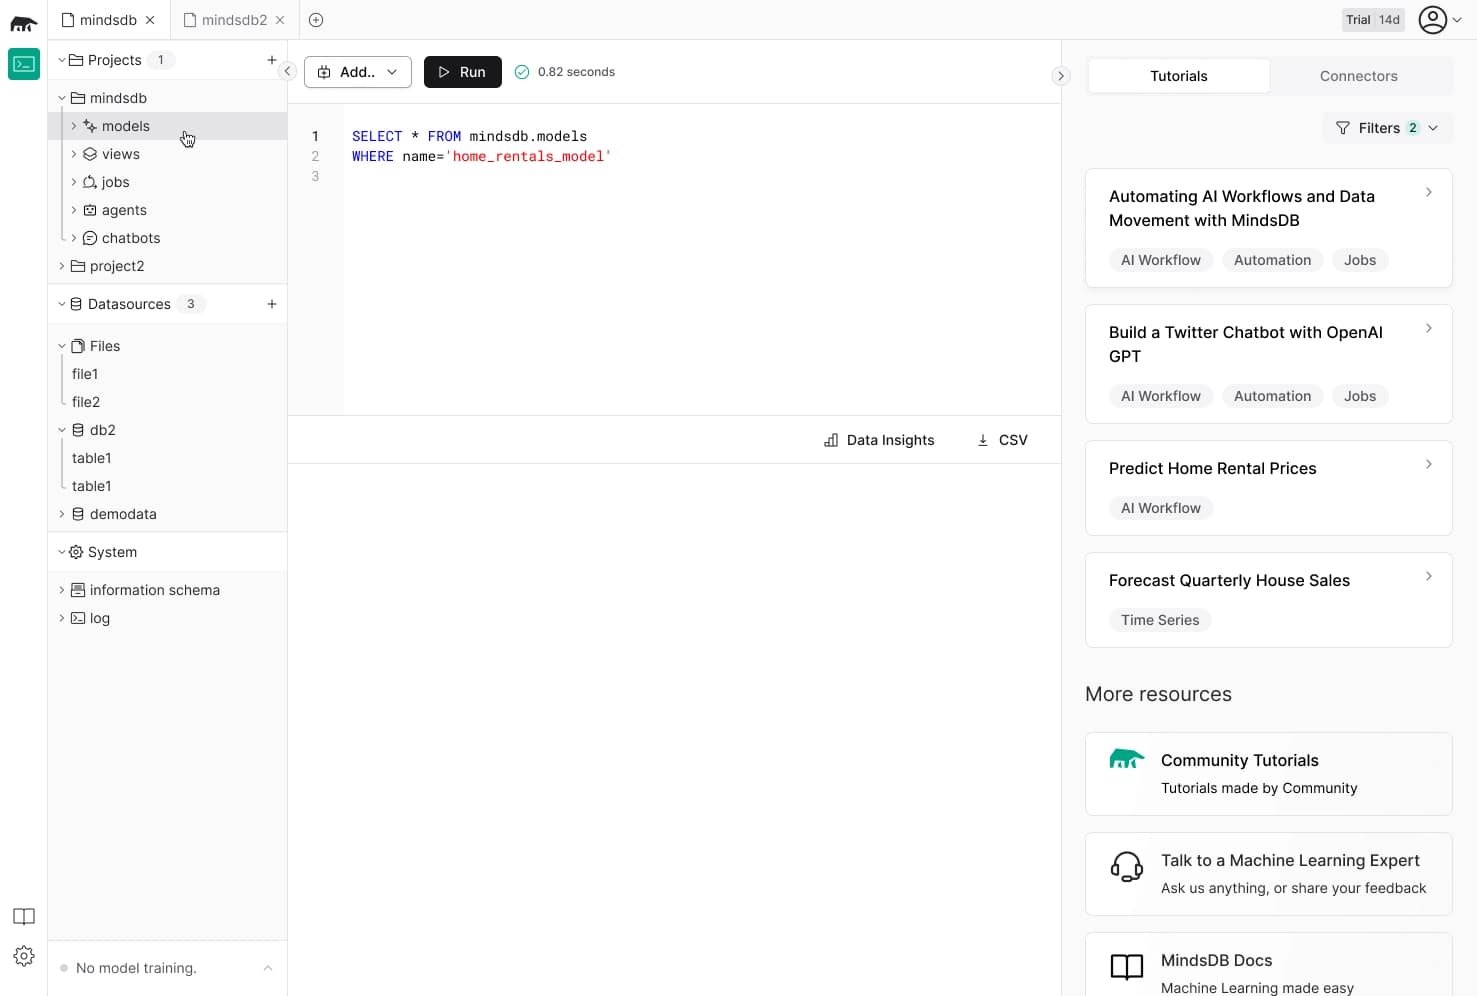Select file2 in Files
The width and height of the screenshot is (1477, 996).
click(x=86, y=402)
